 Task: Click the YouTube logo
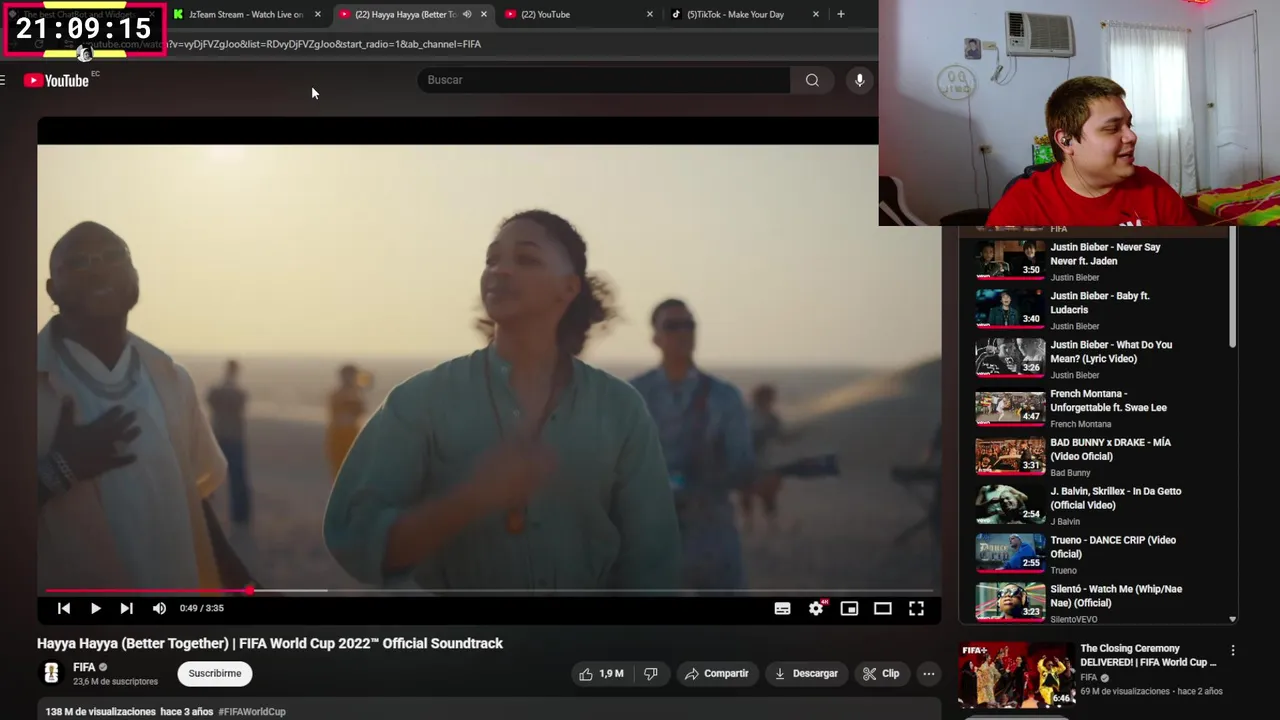coord(56,80)
